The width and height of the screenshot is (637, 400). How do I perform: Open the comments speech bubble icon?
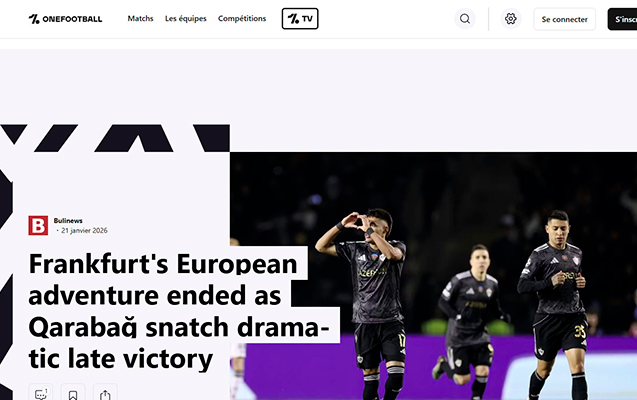click(41, 394)
